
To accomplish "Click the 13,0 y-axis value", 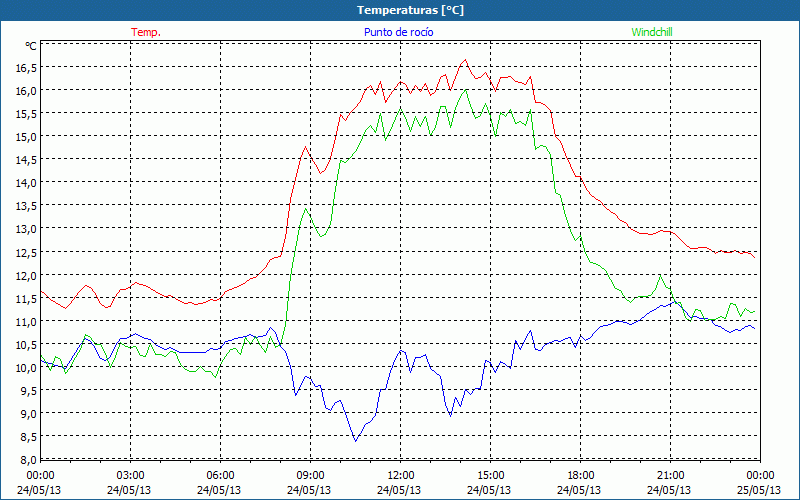I will pyautogui.click(x=27, y=229).
